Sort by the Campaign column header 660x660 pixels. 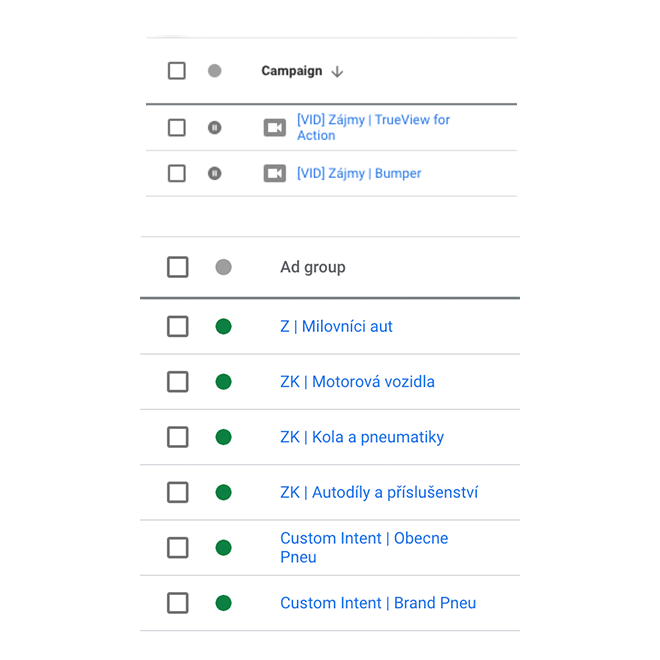pos(292,71)
